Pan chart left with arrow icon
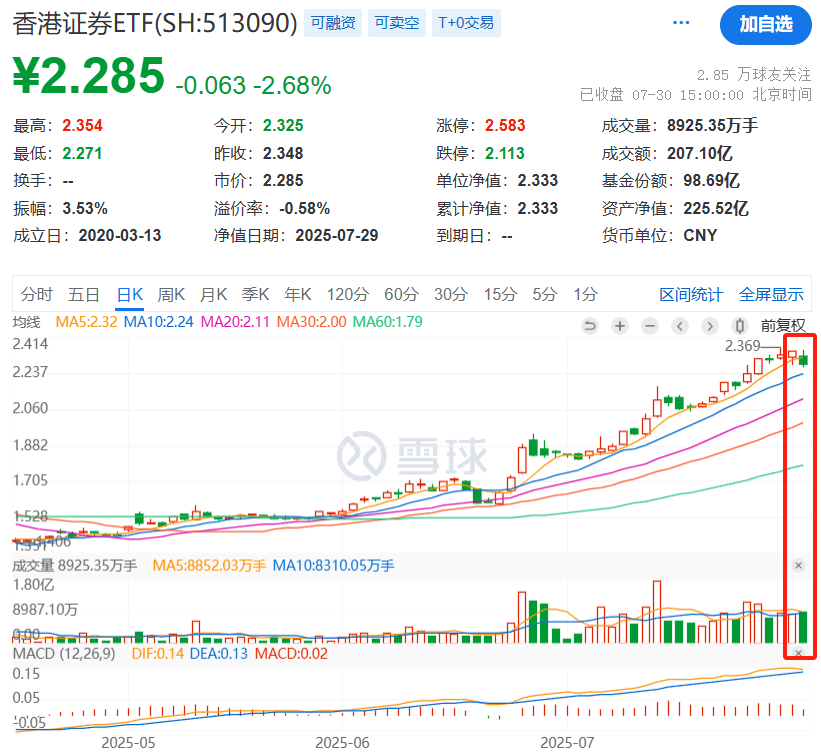This screenshot has width=821, height=756. [x=680, y=326]
